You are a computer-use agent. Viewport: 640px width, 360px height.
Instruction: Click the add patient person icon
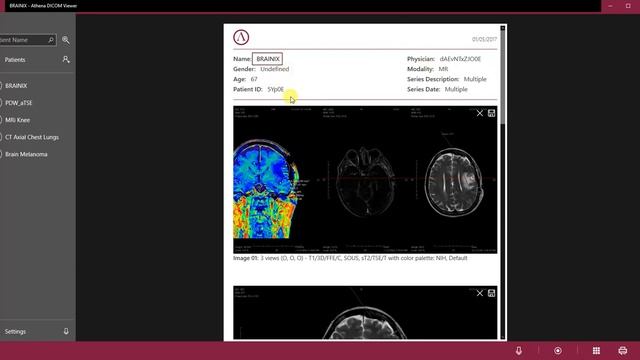tap(66, 60)
